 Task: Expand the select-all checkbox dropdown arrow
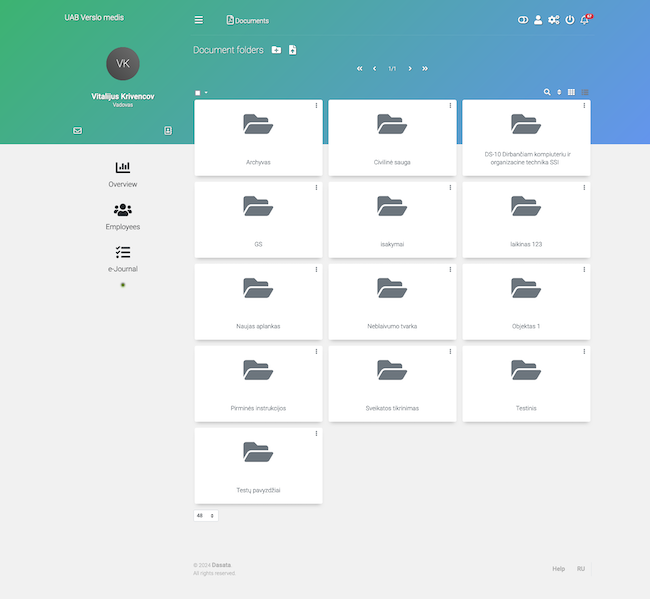coord(206,92)
